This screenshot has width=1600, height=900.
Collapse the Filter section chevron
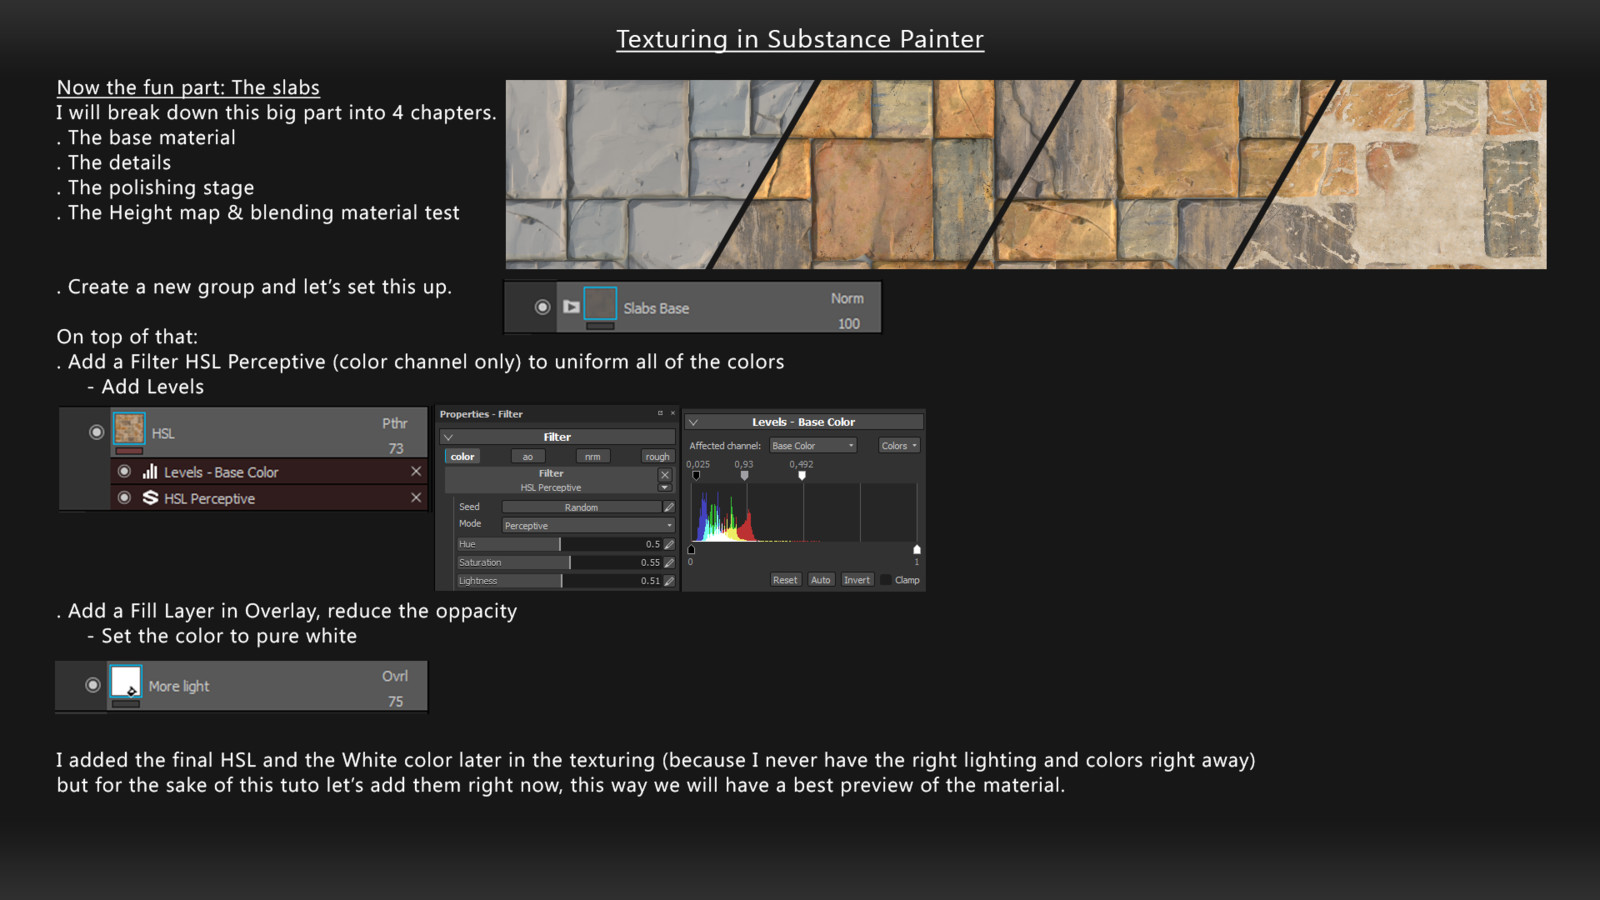click(448, 437)
